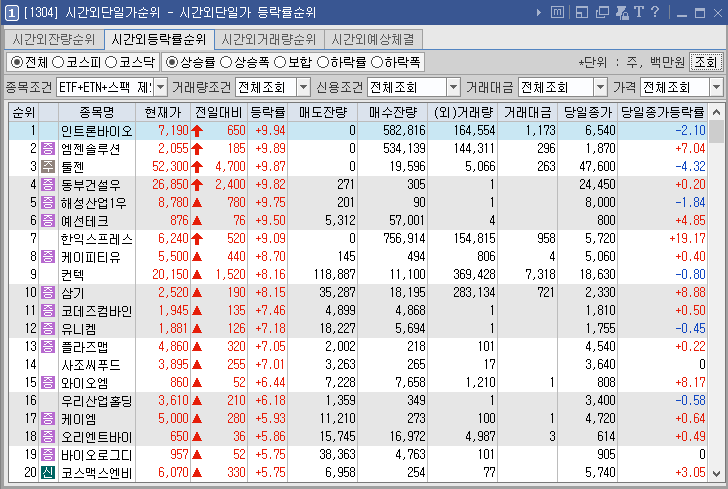This screenshot has width=728, height=489.
Task: Click the 증 badge next to 유니켐
Action: [48, 329]
